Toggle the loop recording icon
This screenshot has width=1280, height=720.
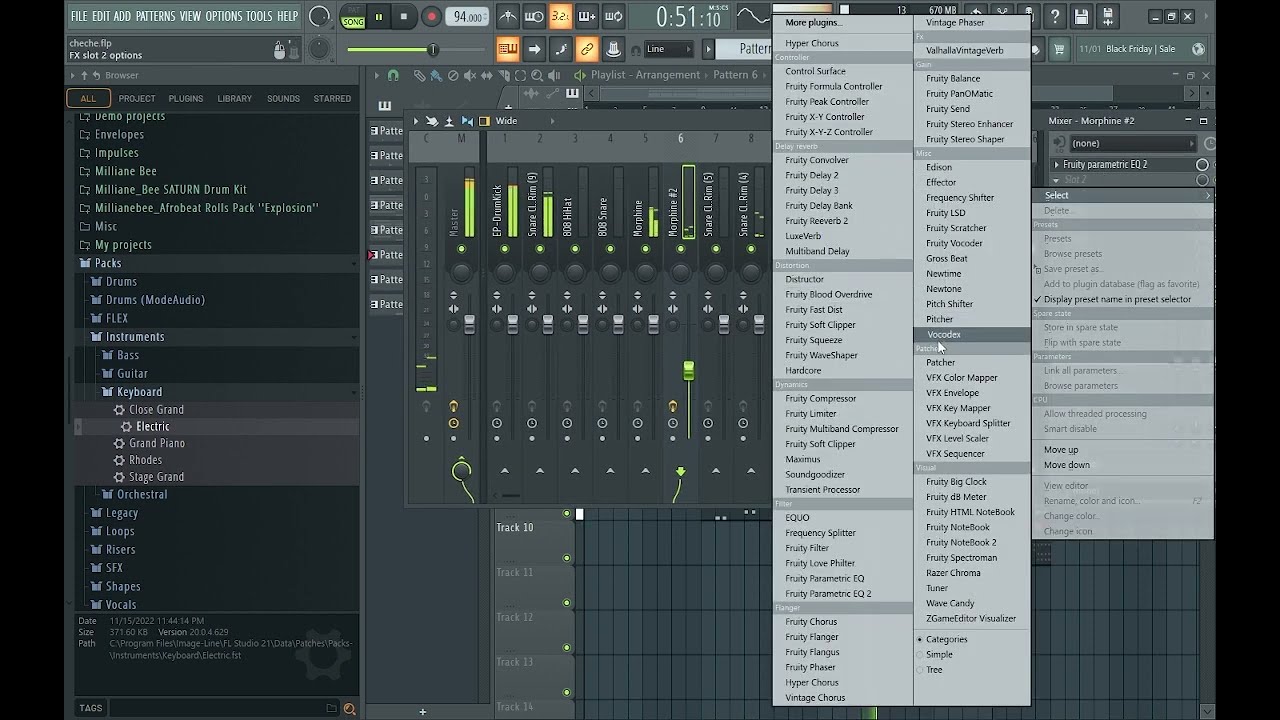tap(614, 16)
